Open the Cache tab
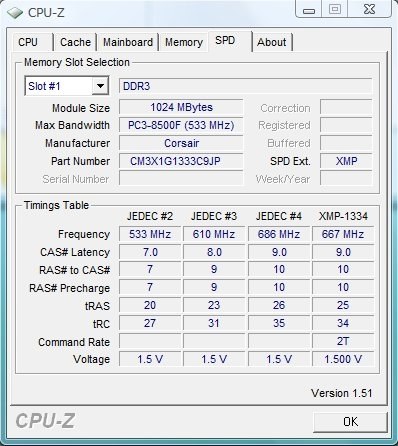398x446 pixels. click(x=75, y=42)
